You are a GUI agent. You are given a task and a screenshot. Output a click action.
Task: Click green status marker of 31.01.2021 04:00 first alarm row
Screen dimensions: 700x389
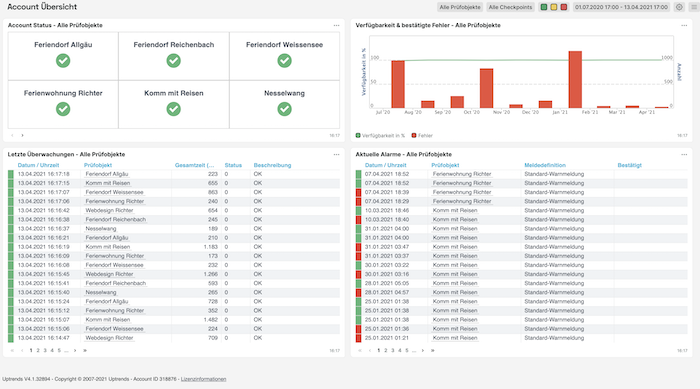[x=358, y=229]
